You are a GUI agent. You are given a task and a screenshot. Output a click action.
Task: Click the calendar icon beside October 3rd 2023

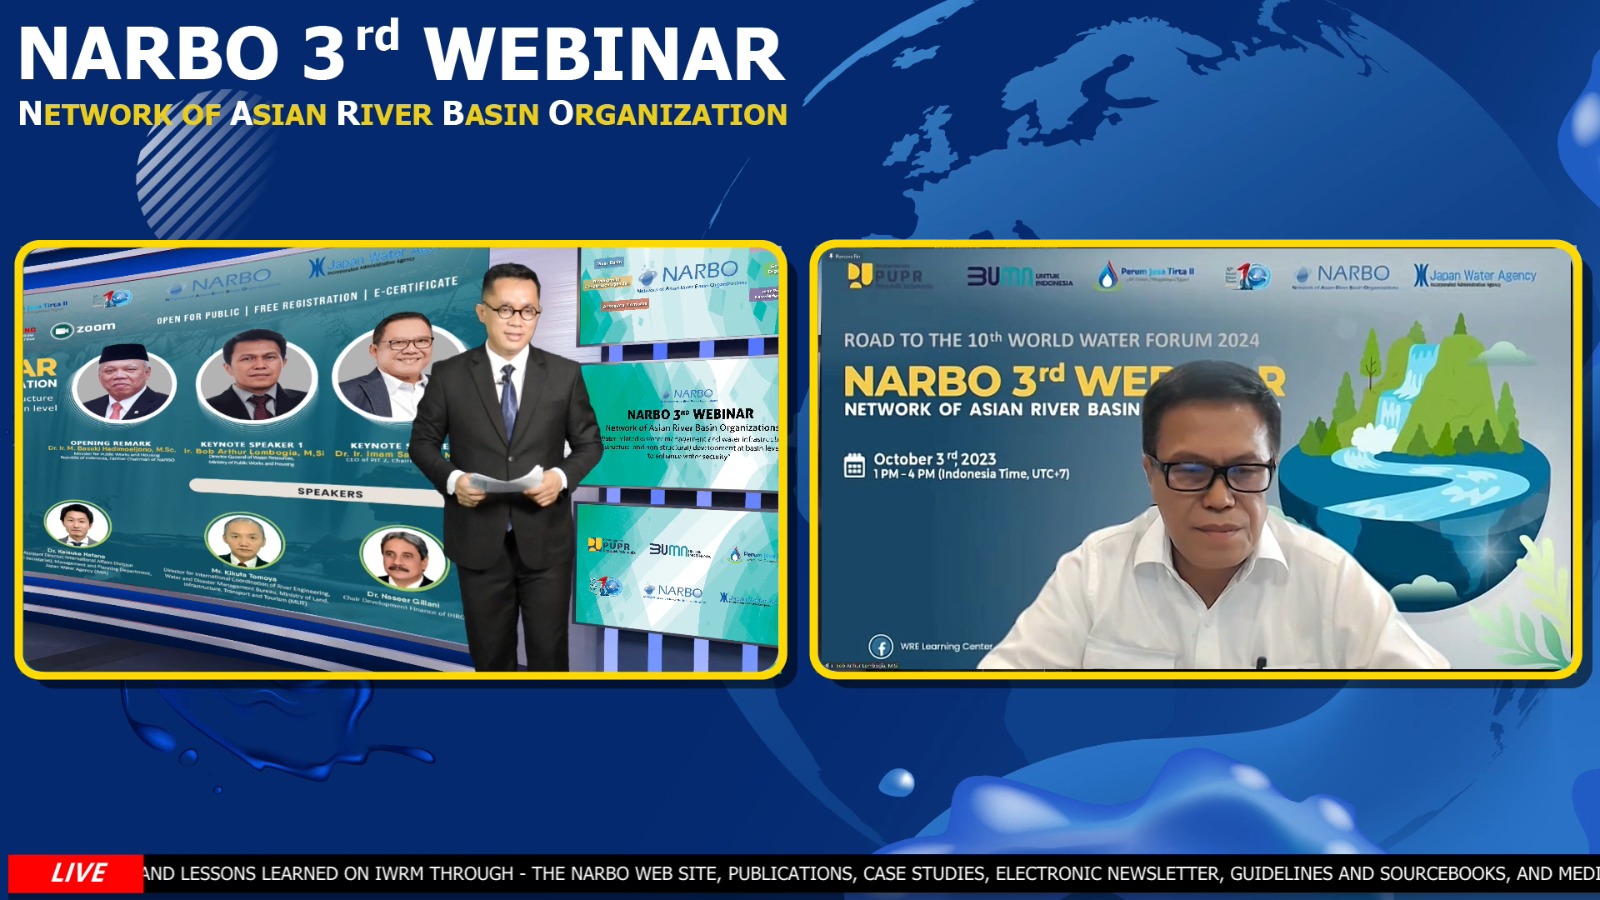click(854, 466)
